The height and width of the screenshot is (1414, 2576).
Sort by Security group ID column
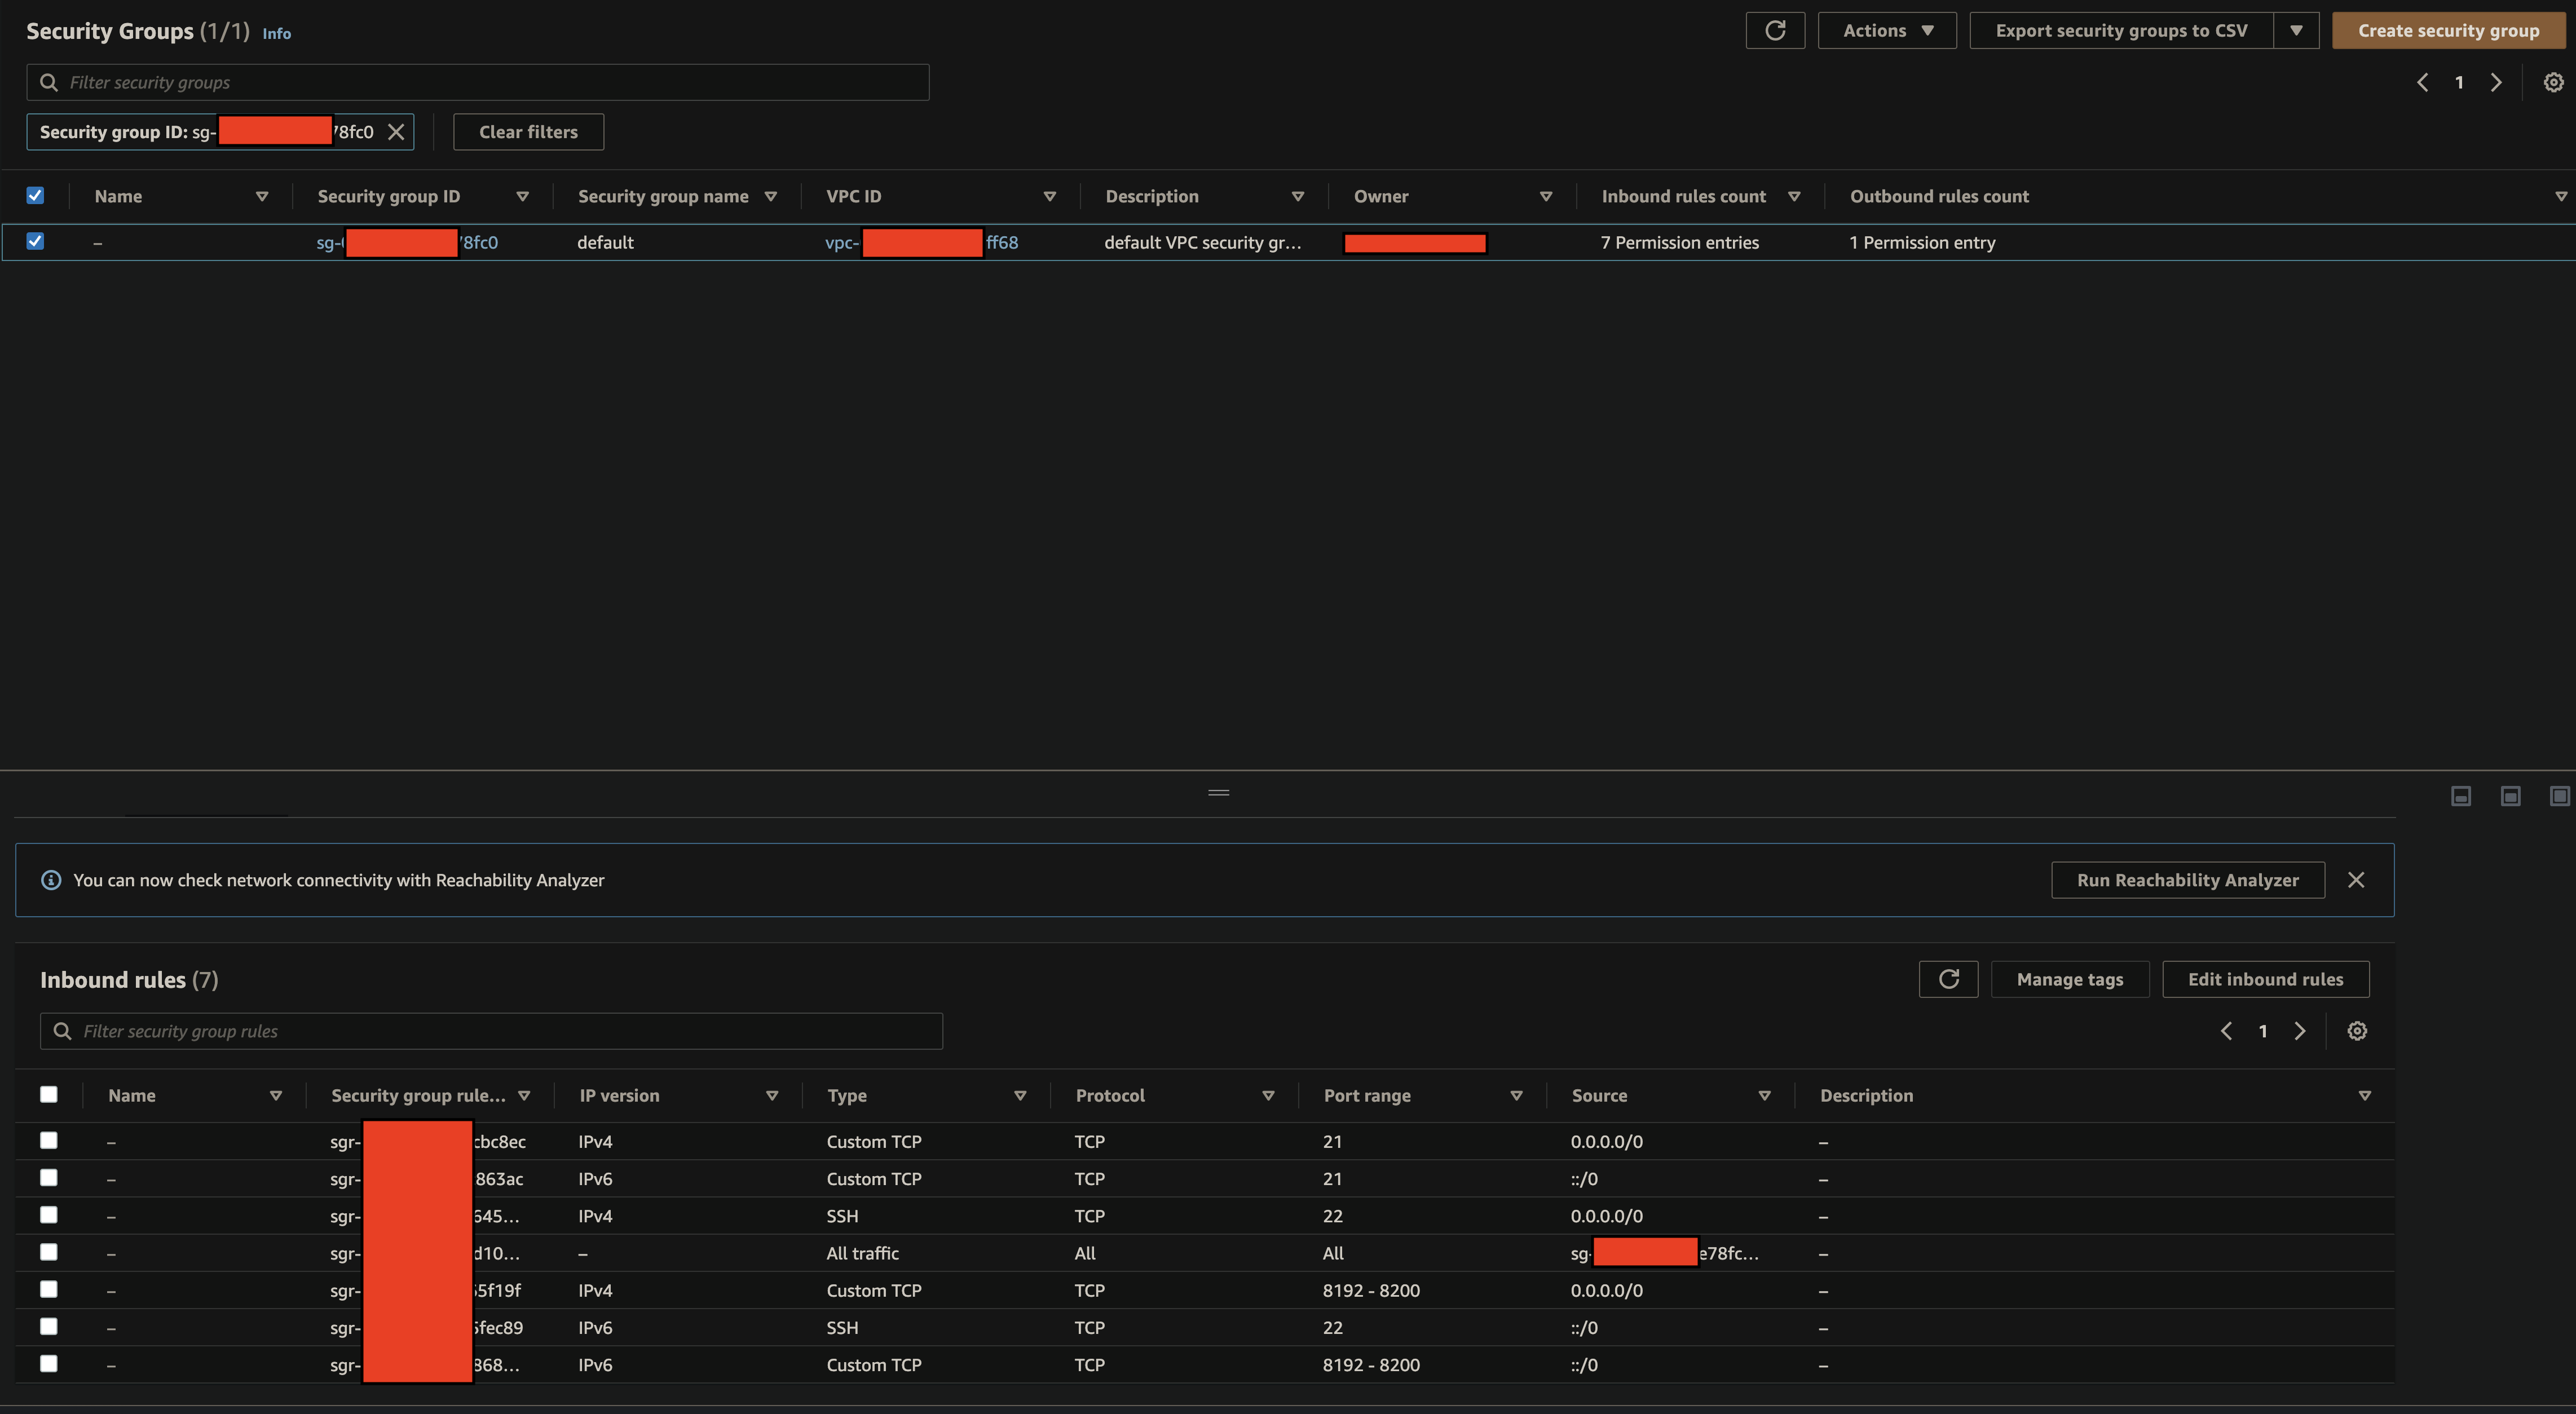click(x=522, y=196)
